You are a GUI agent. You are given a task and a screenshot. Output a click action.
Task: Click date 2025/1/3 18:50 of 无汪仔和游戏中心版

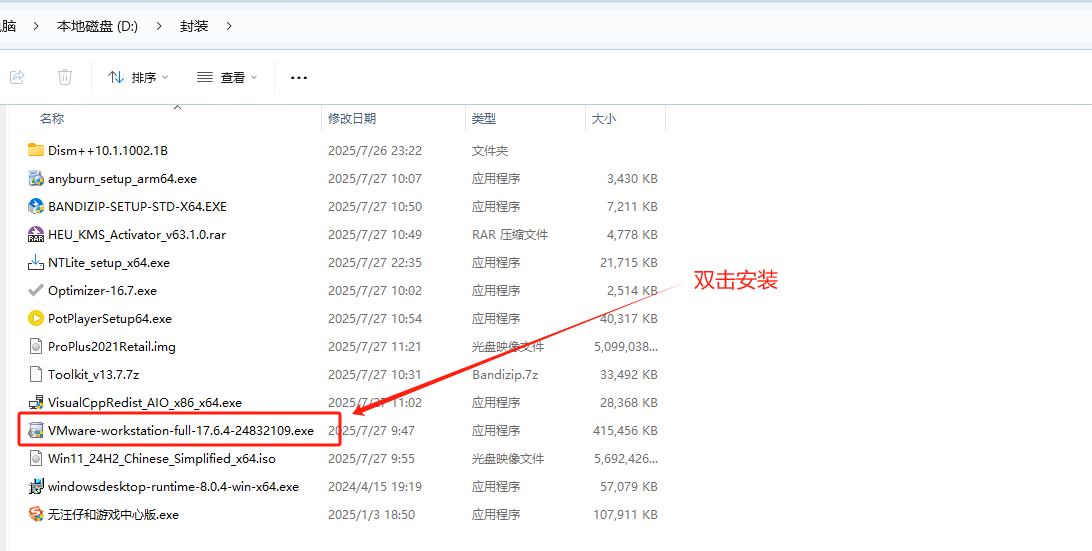tap(371, 515)
